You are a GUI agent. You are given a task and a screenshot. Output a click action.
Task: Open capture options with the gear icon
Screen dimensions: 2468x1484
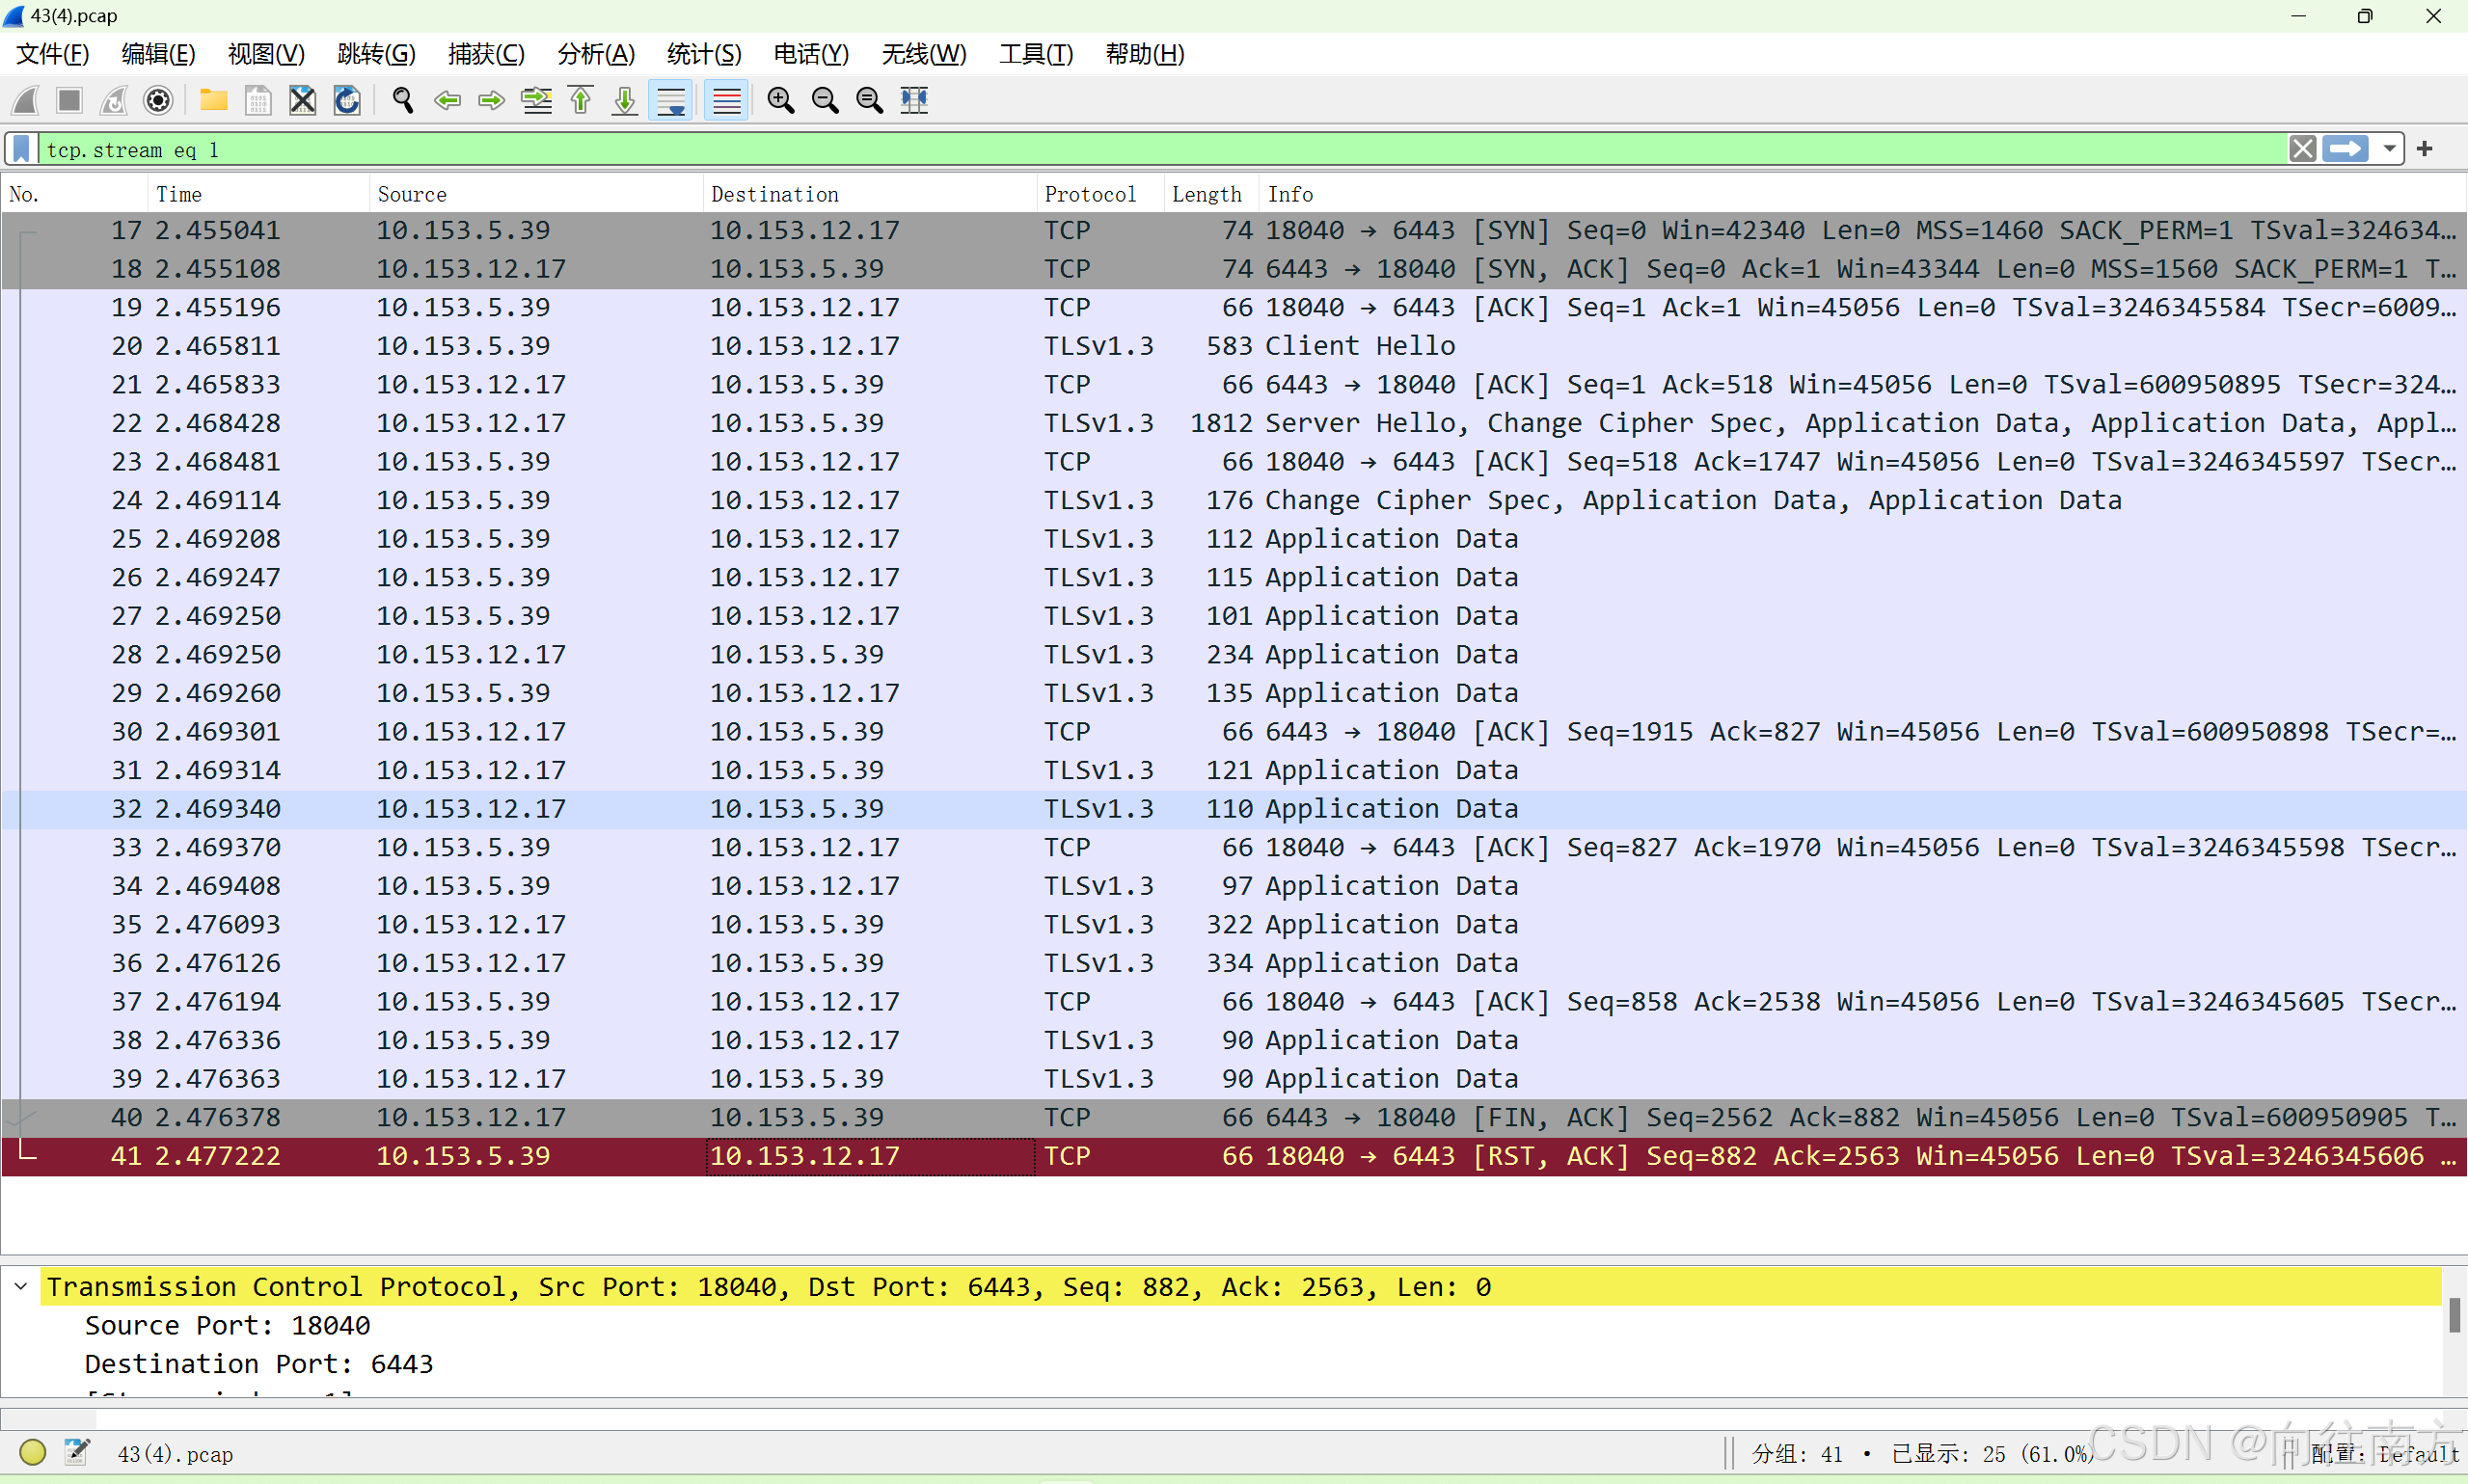(x=158, y=100)
